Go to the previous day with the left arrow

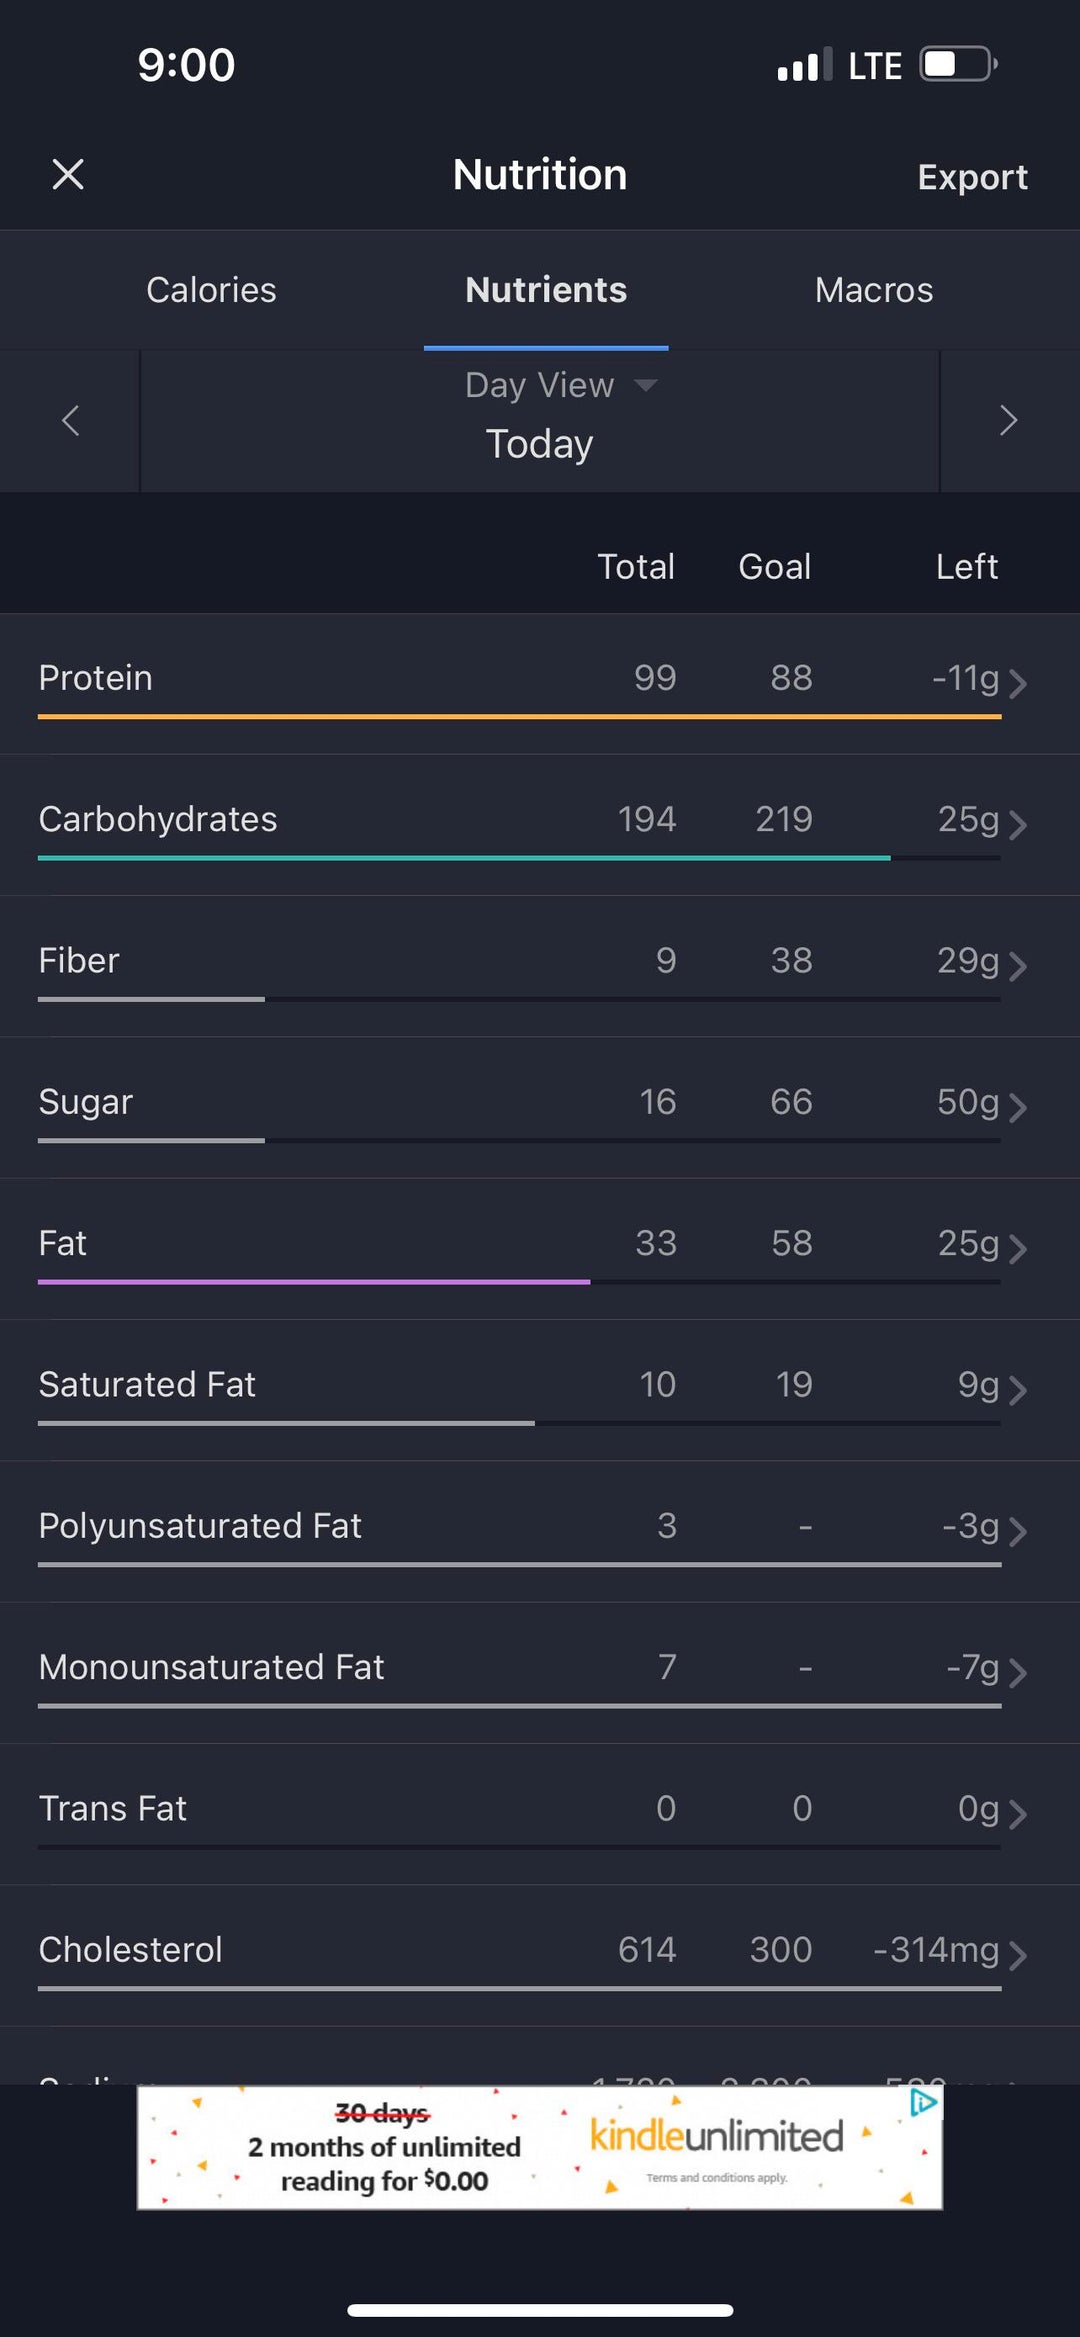point(70,420)
